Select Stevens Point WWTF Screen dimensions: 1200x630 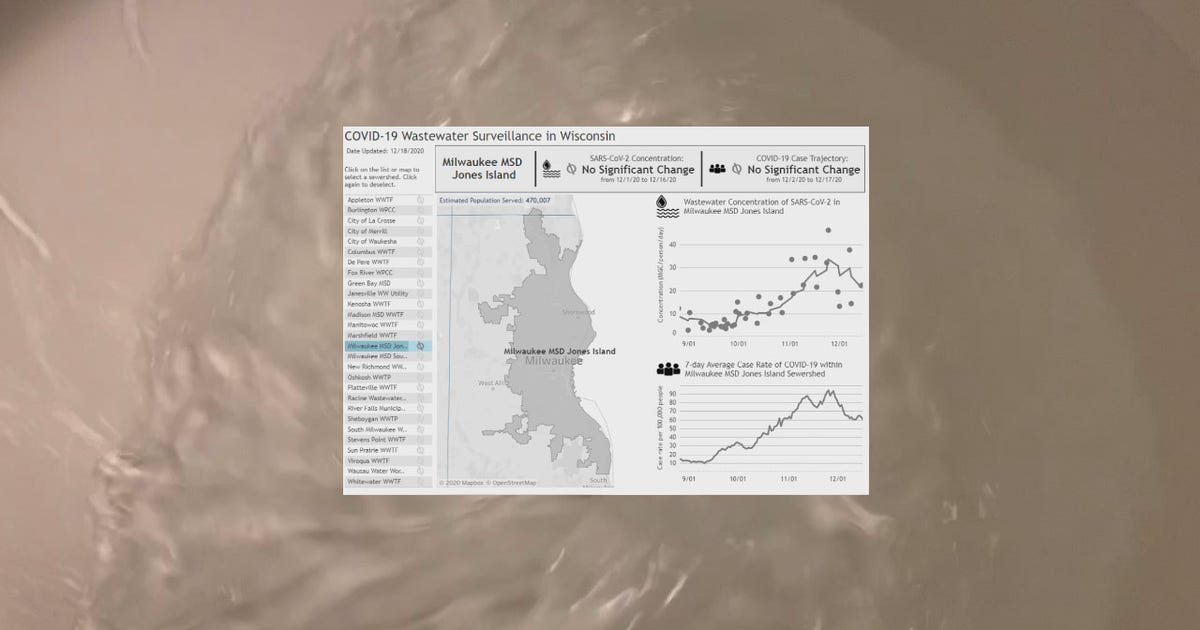388,439
